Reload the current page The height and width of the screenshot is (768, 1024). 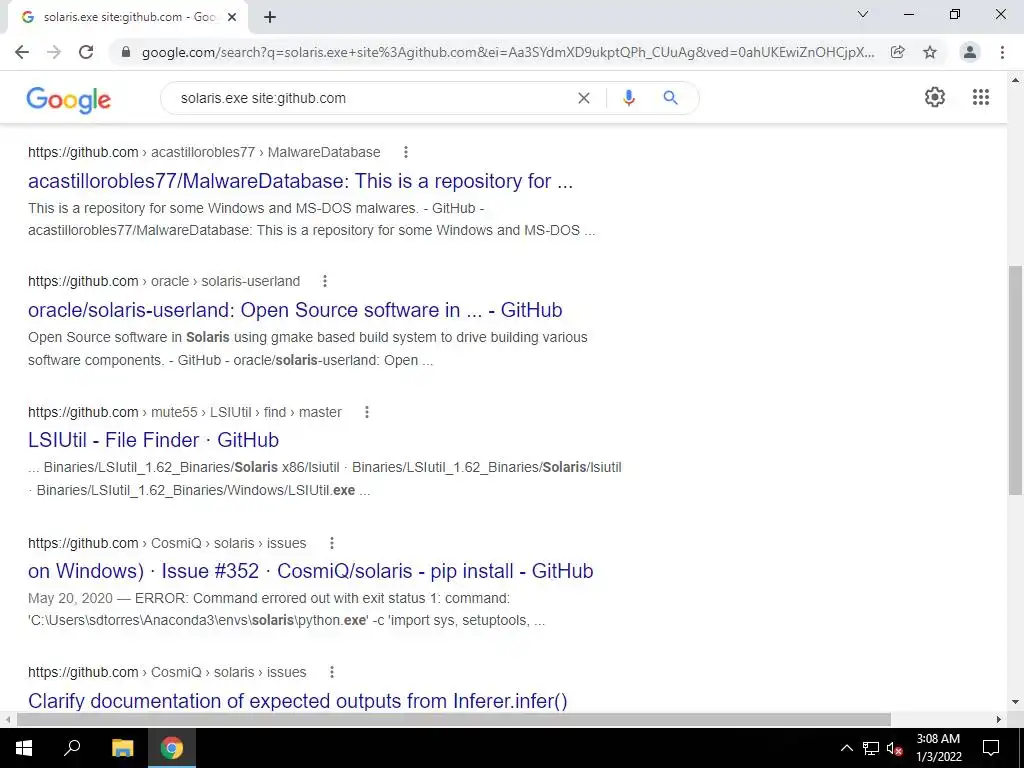[x=86, y=52]
